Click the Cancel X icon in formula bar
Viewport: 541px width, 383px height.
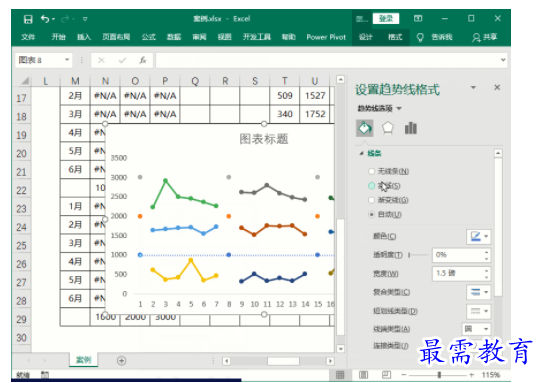101,60
